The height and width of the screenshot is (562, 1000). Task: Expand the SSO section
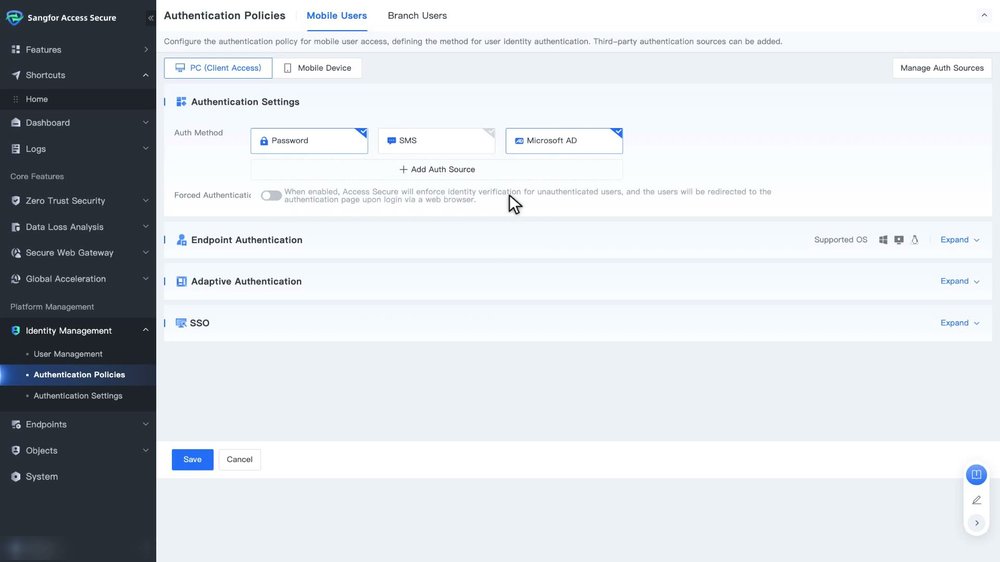(x=960, y=323)
